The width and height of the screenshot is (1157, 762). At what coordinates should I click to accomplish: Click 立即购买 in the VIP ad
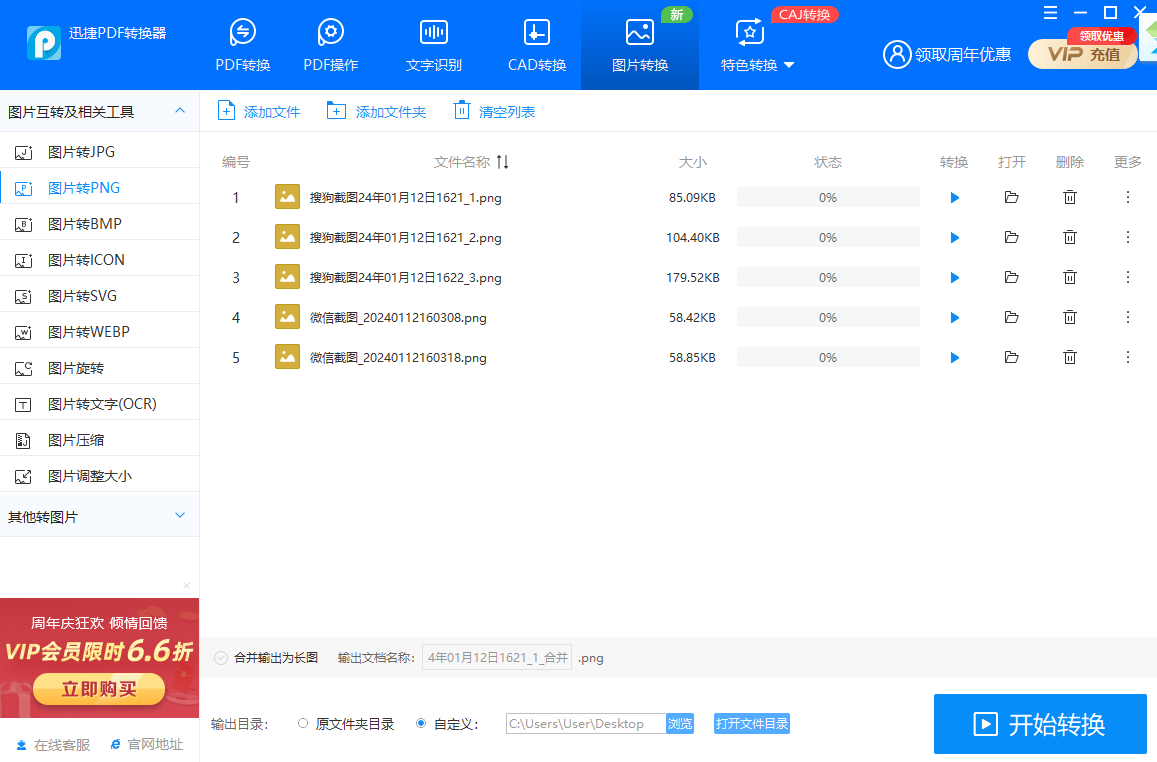[x=99, y=689]
